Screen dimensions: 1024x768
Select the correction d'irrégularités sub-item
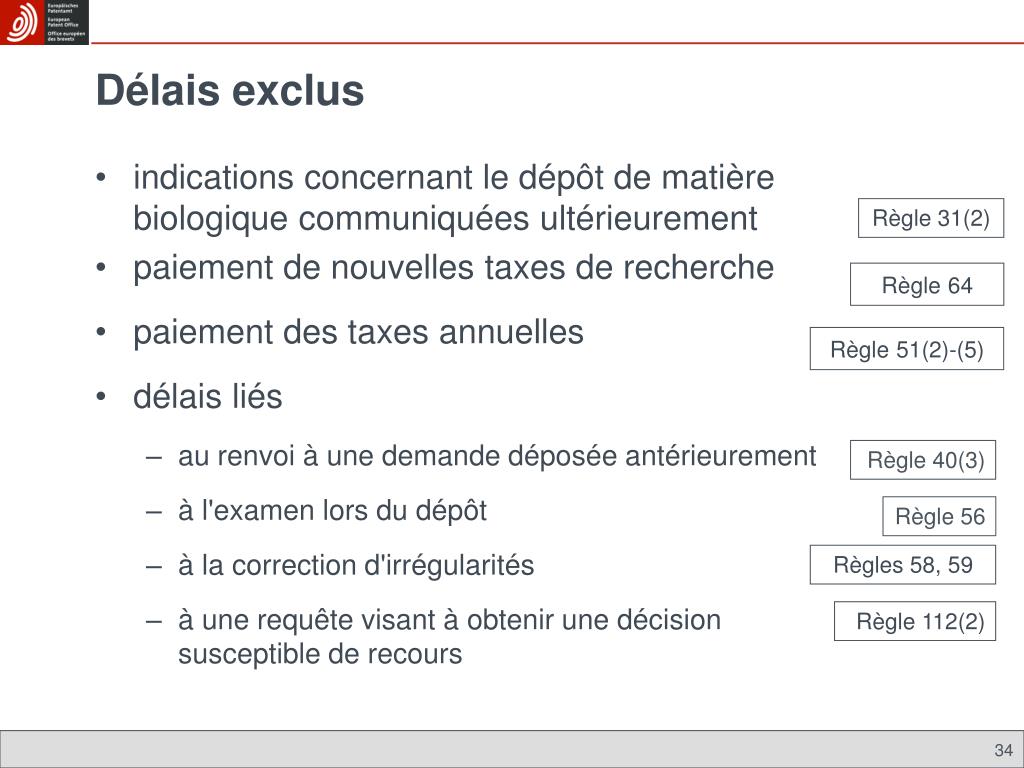click(356, 566)
